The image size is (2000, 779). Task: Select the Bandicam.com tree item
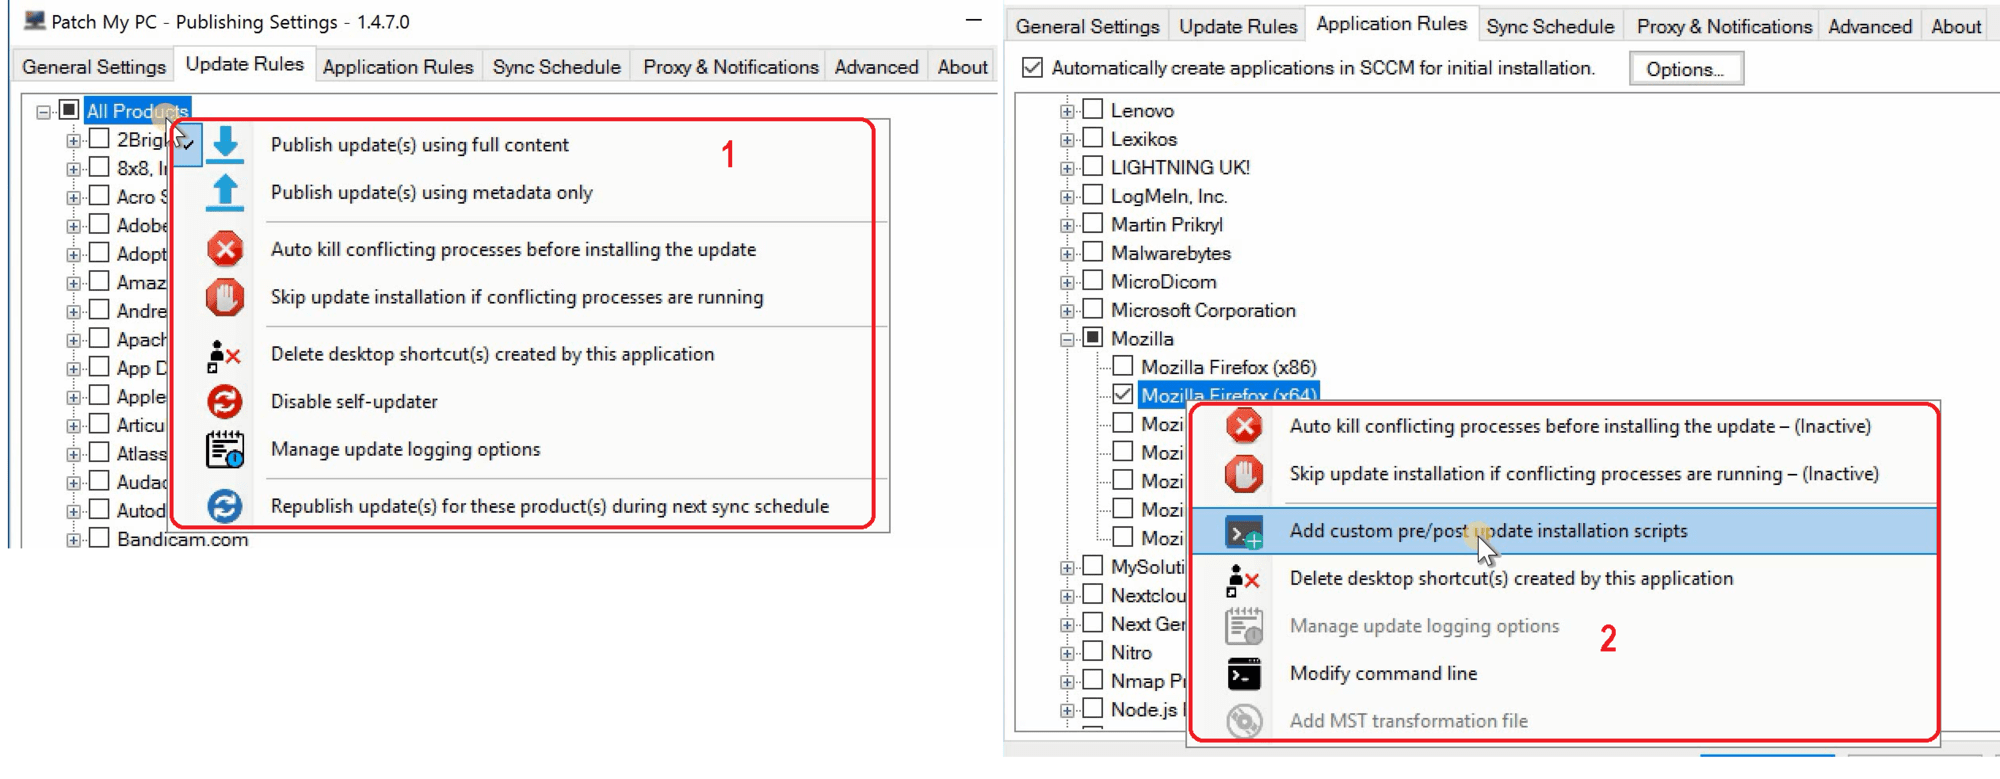point(182,539)
